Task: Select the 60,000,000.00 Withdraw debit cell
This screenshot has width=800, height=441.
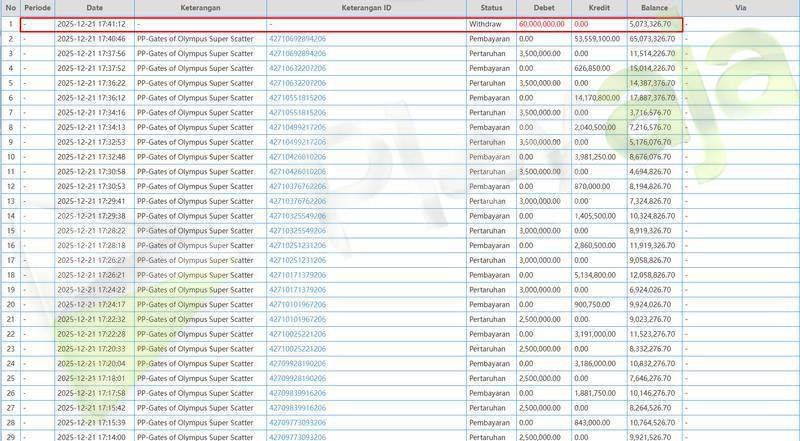Action: tap(543, 23)
